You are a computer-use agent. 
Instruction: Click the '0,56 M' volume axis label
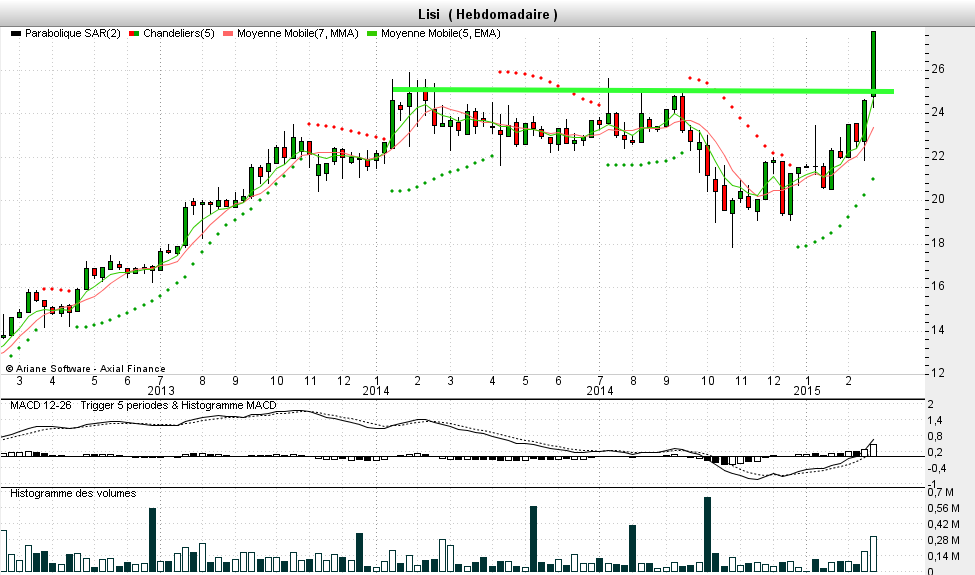pos(943,508)
